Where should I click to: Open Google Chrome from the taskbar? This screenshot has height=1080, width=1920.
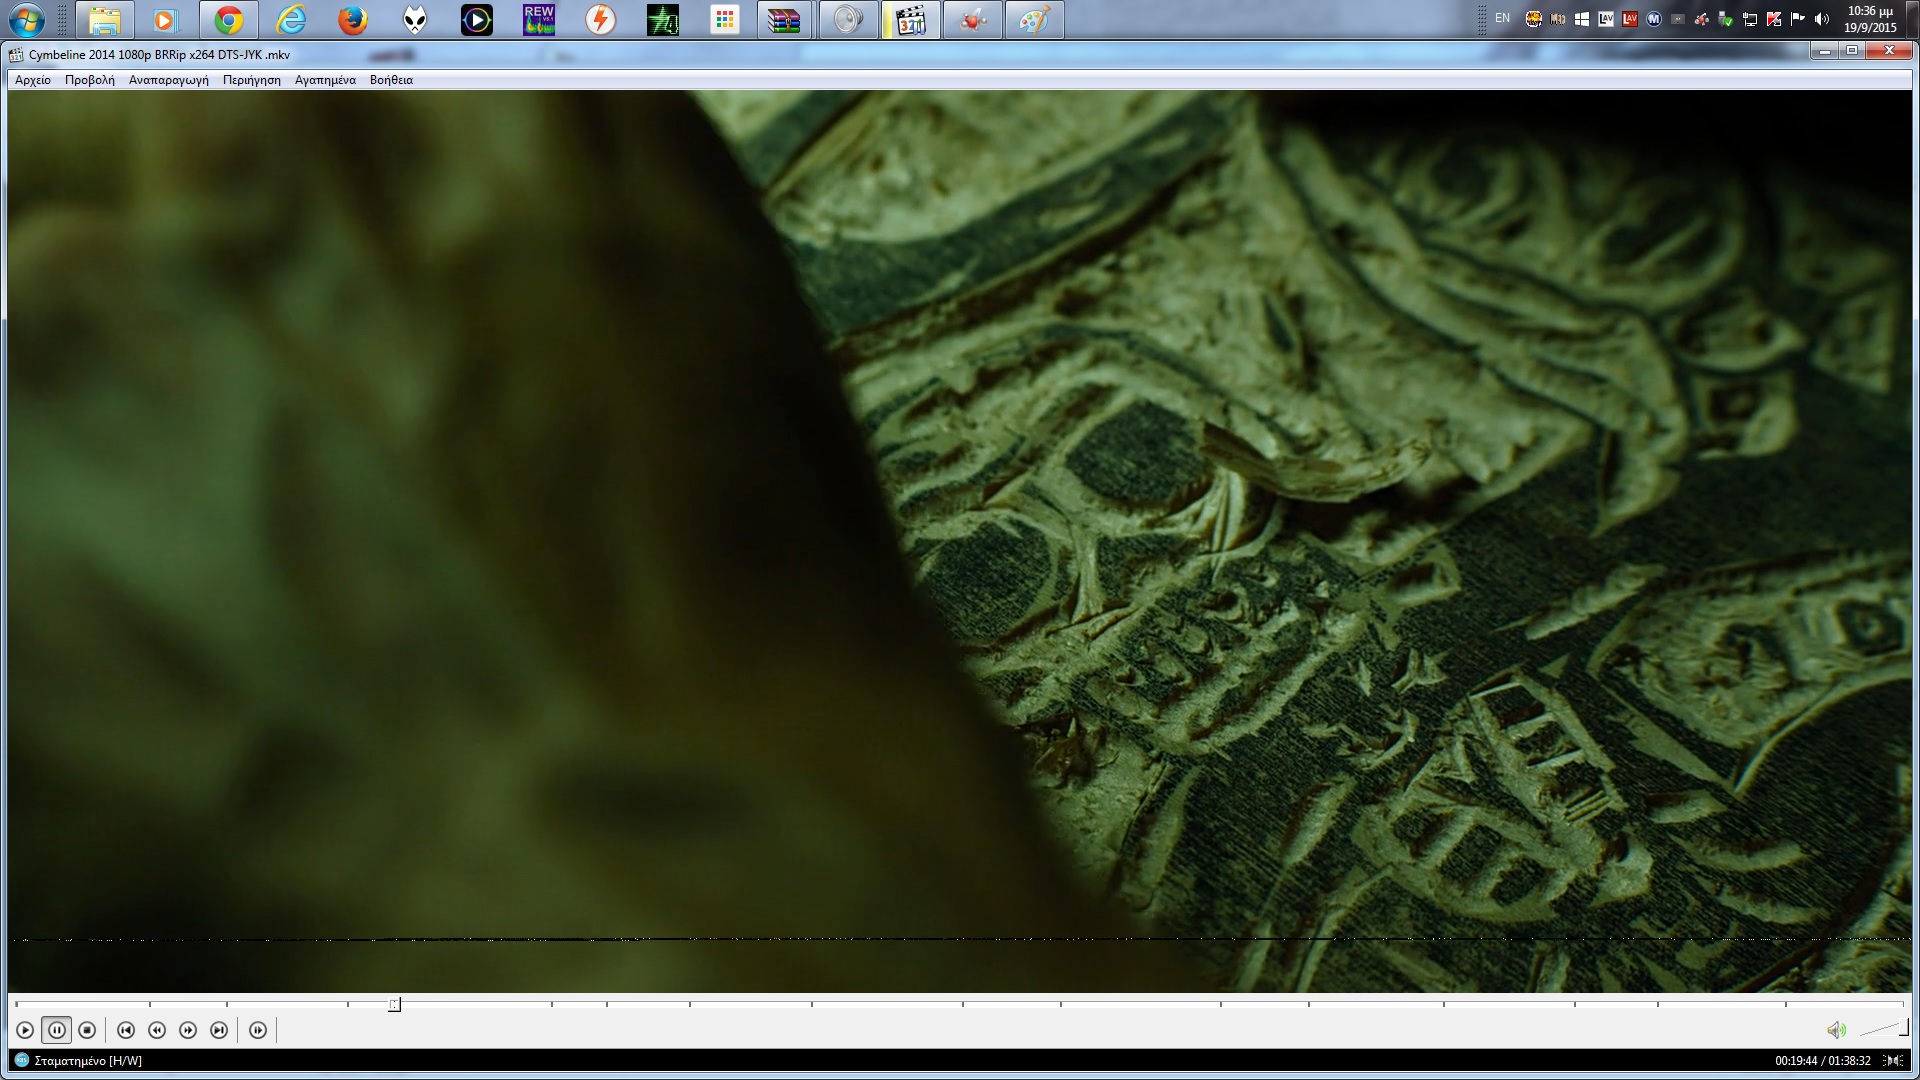[229, 20]
